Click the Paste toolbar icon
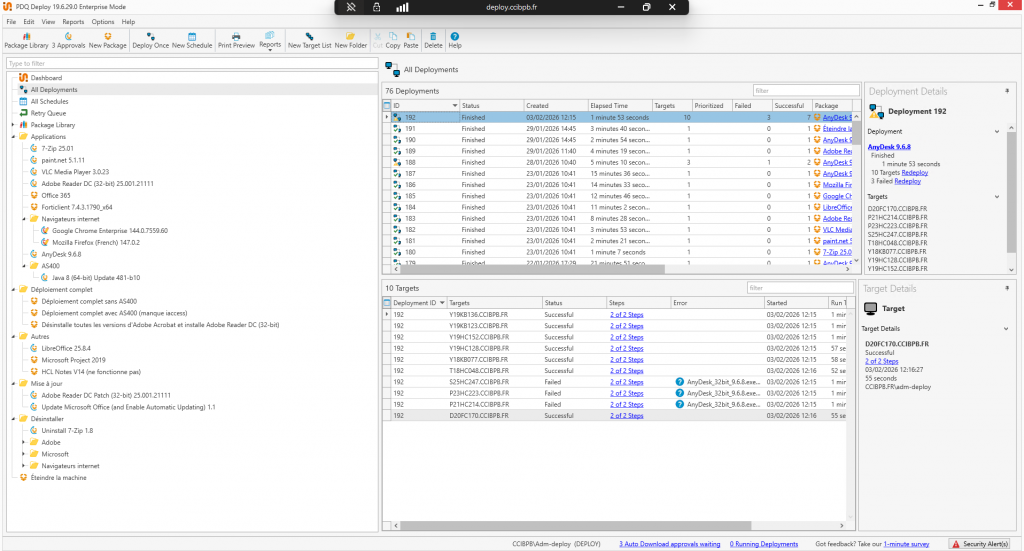The height and width of the screenshot is (551, 1024). (x=411, y=40)
